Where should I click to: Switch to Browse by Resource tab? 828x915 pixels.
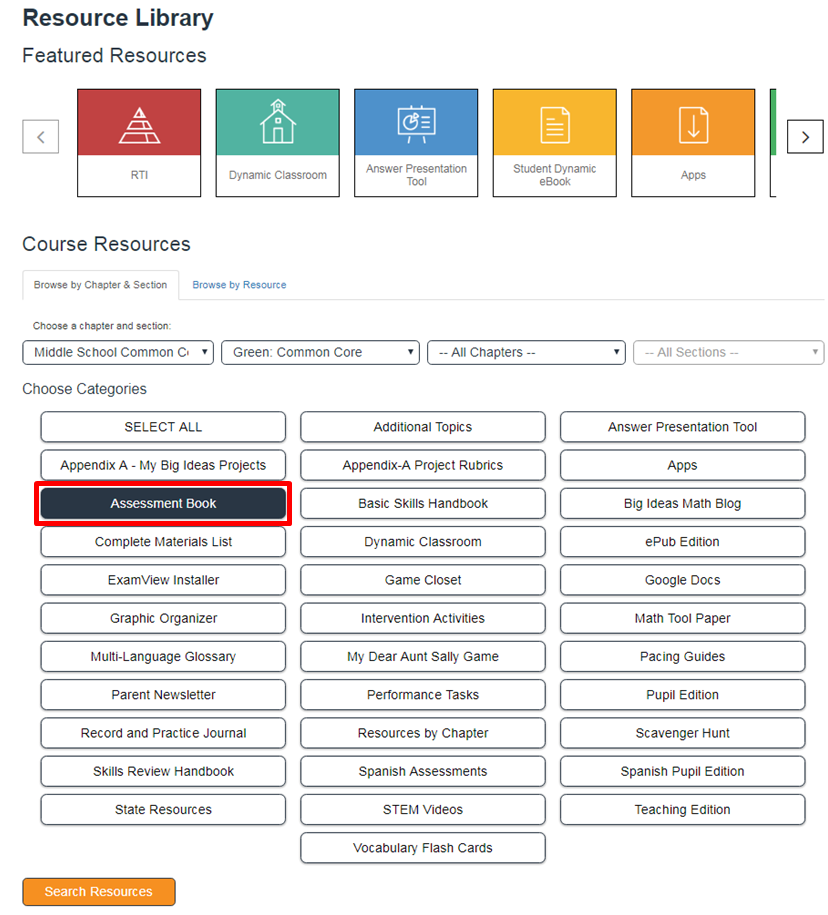pos(239,285)
